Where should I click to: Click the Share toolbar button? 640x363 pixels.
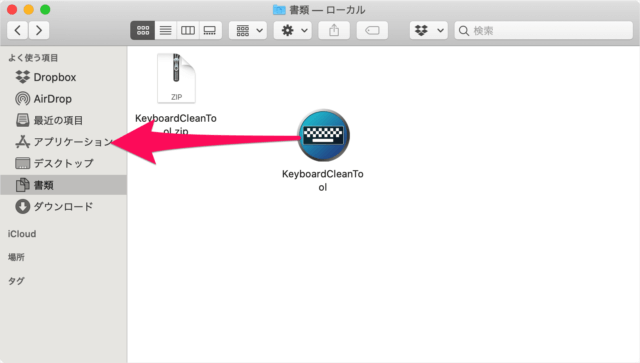click(334, 30)
